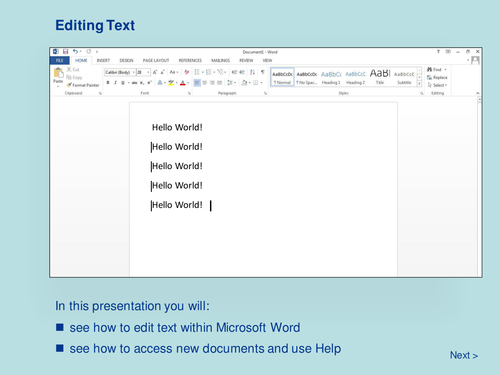The image size is (500, 375).
Task: Open Ribbon Display Options in title bar
Action: [x=448, y=52]
